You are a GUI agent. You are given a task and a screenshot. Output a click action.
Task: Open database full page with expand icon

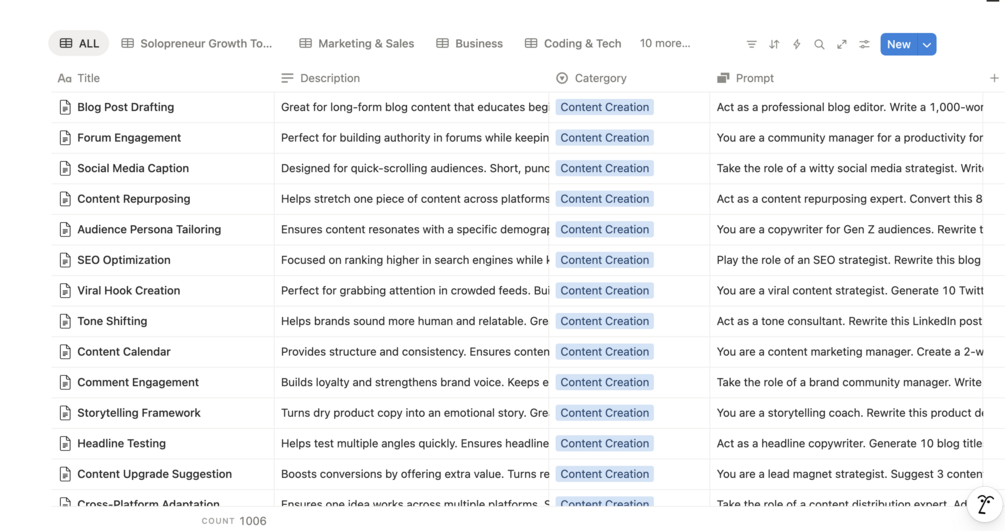(x=842, y=44)
